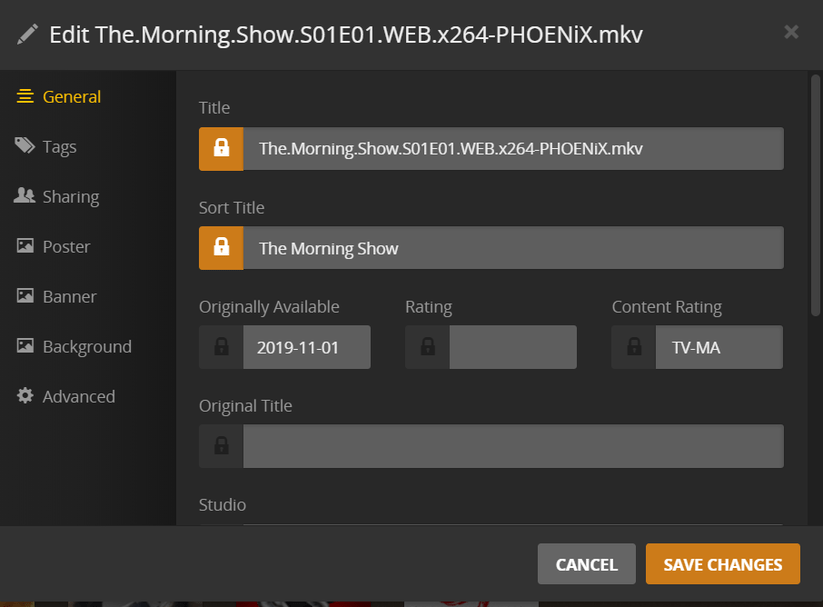Screen dimensions: 823x607
Task: Click the Sort Title input field
Action: (513, 248)
